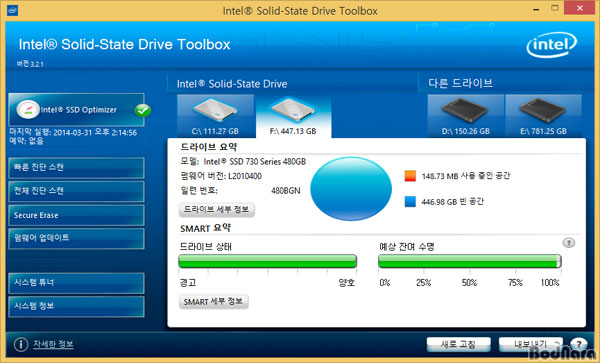The height and width of the screenshot is (363, 600).
Task: Click the title bar app icon
Action: tap(13, 10)
